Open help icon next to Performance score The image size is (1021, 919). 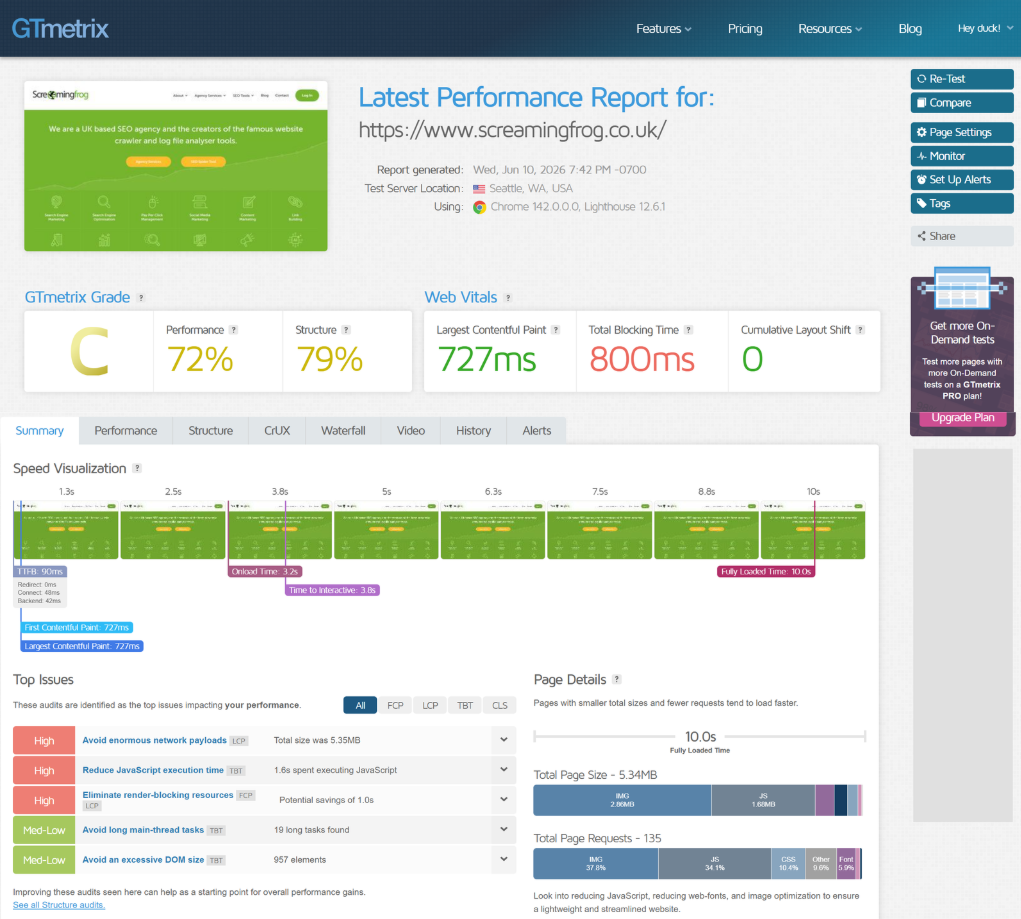point(233,330)
